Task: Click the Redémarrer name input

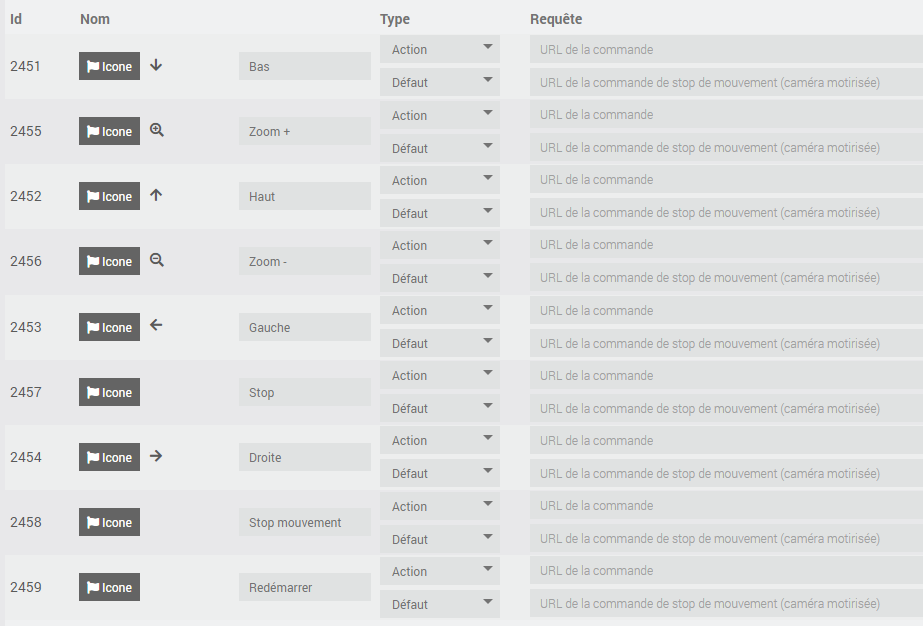Action: click(x=305, y=587)
